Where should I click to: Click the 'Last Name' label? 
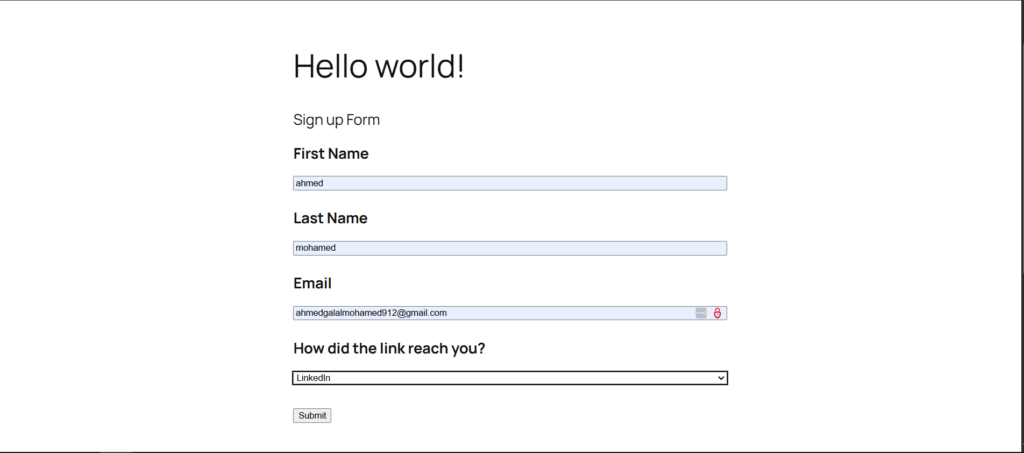point(330,218)
